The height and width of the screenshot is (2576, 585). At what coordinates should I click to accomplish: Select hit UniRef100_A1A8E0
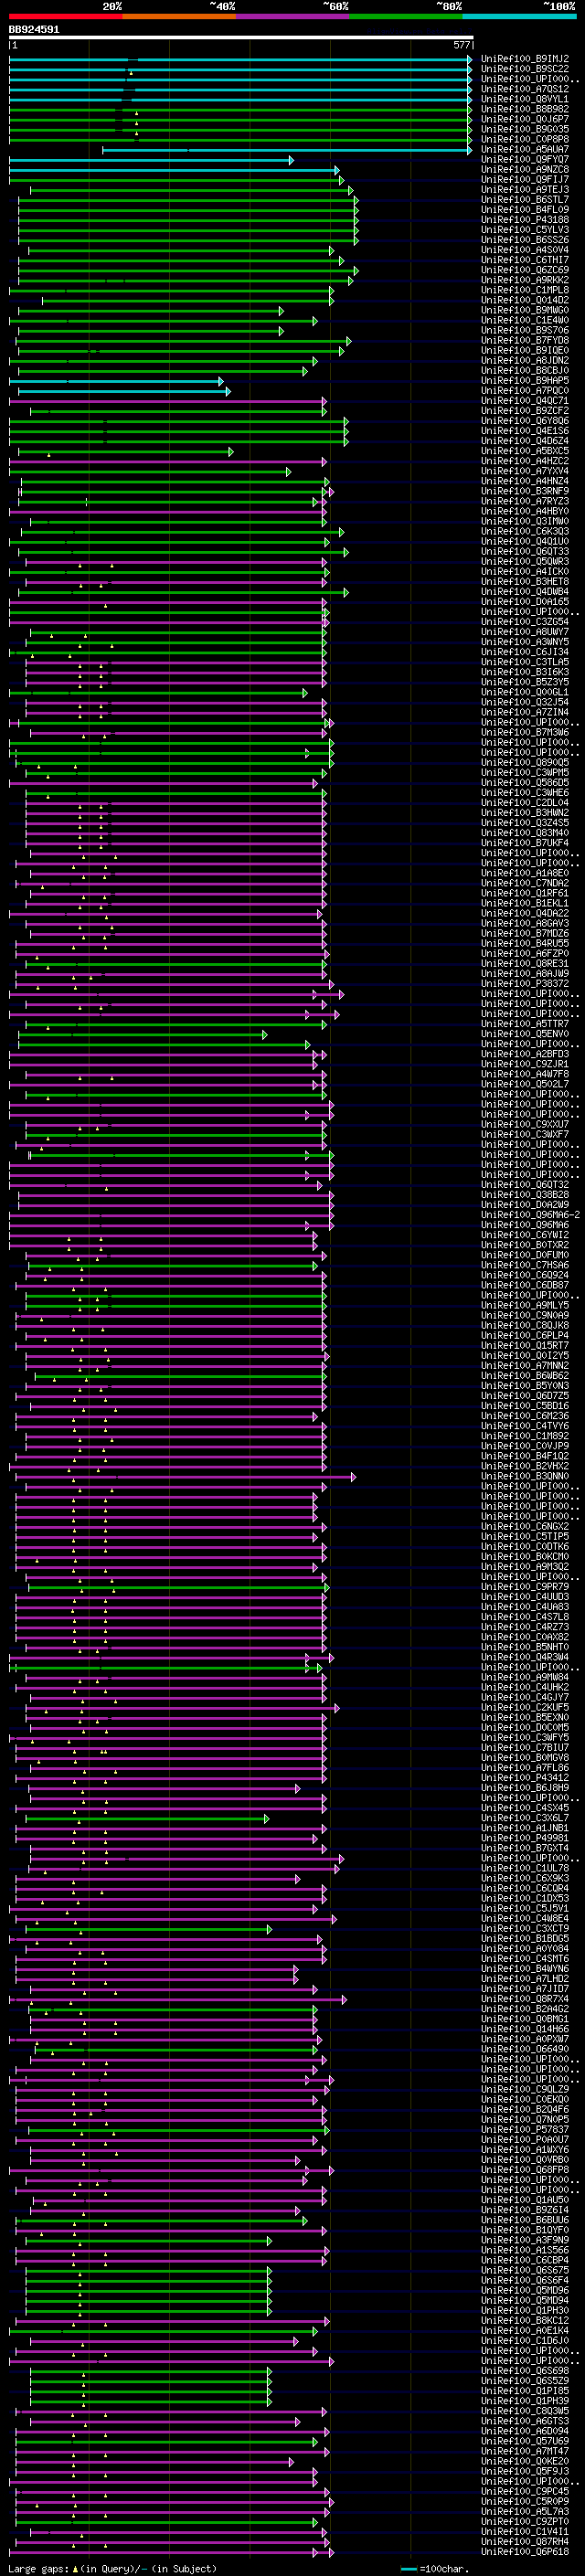525,873
